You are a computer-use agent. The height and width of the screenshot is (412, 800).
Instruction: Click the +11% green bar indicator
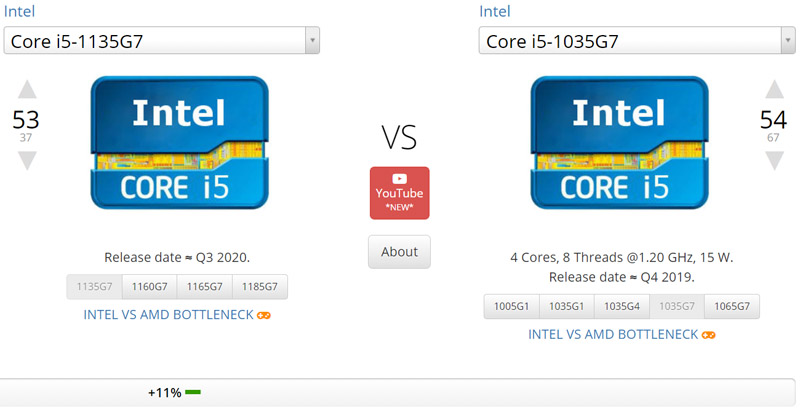tap(193, 392)
